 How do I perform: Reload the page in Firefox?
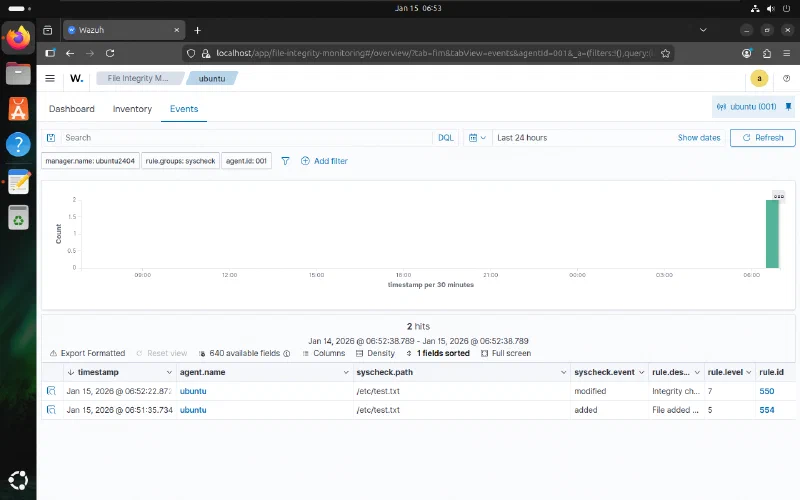(x=110, y=53)
